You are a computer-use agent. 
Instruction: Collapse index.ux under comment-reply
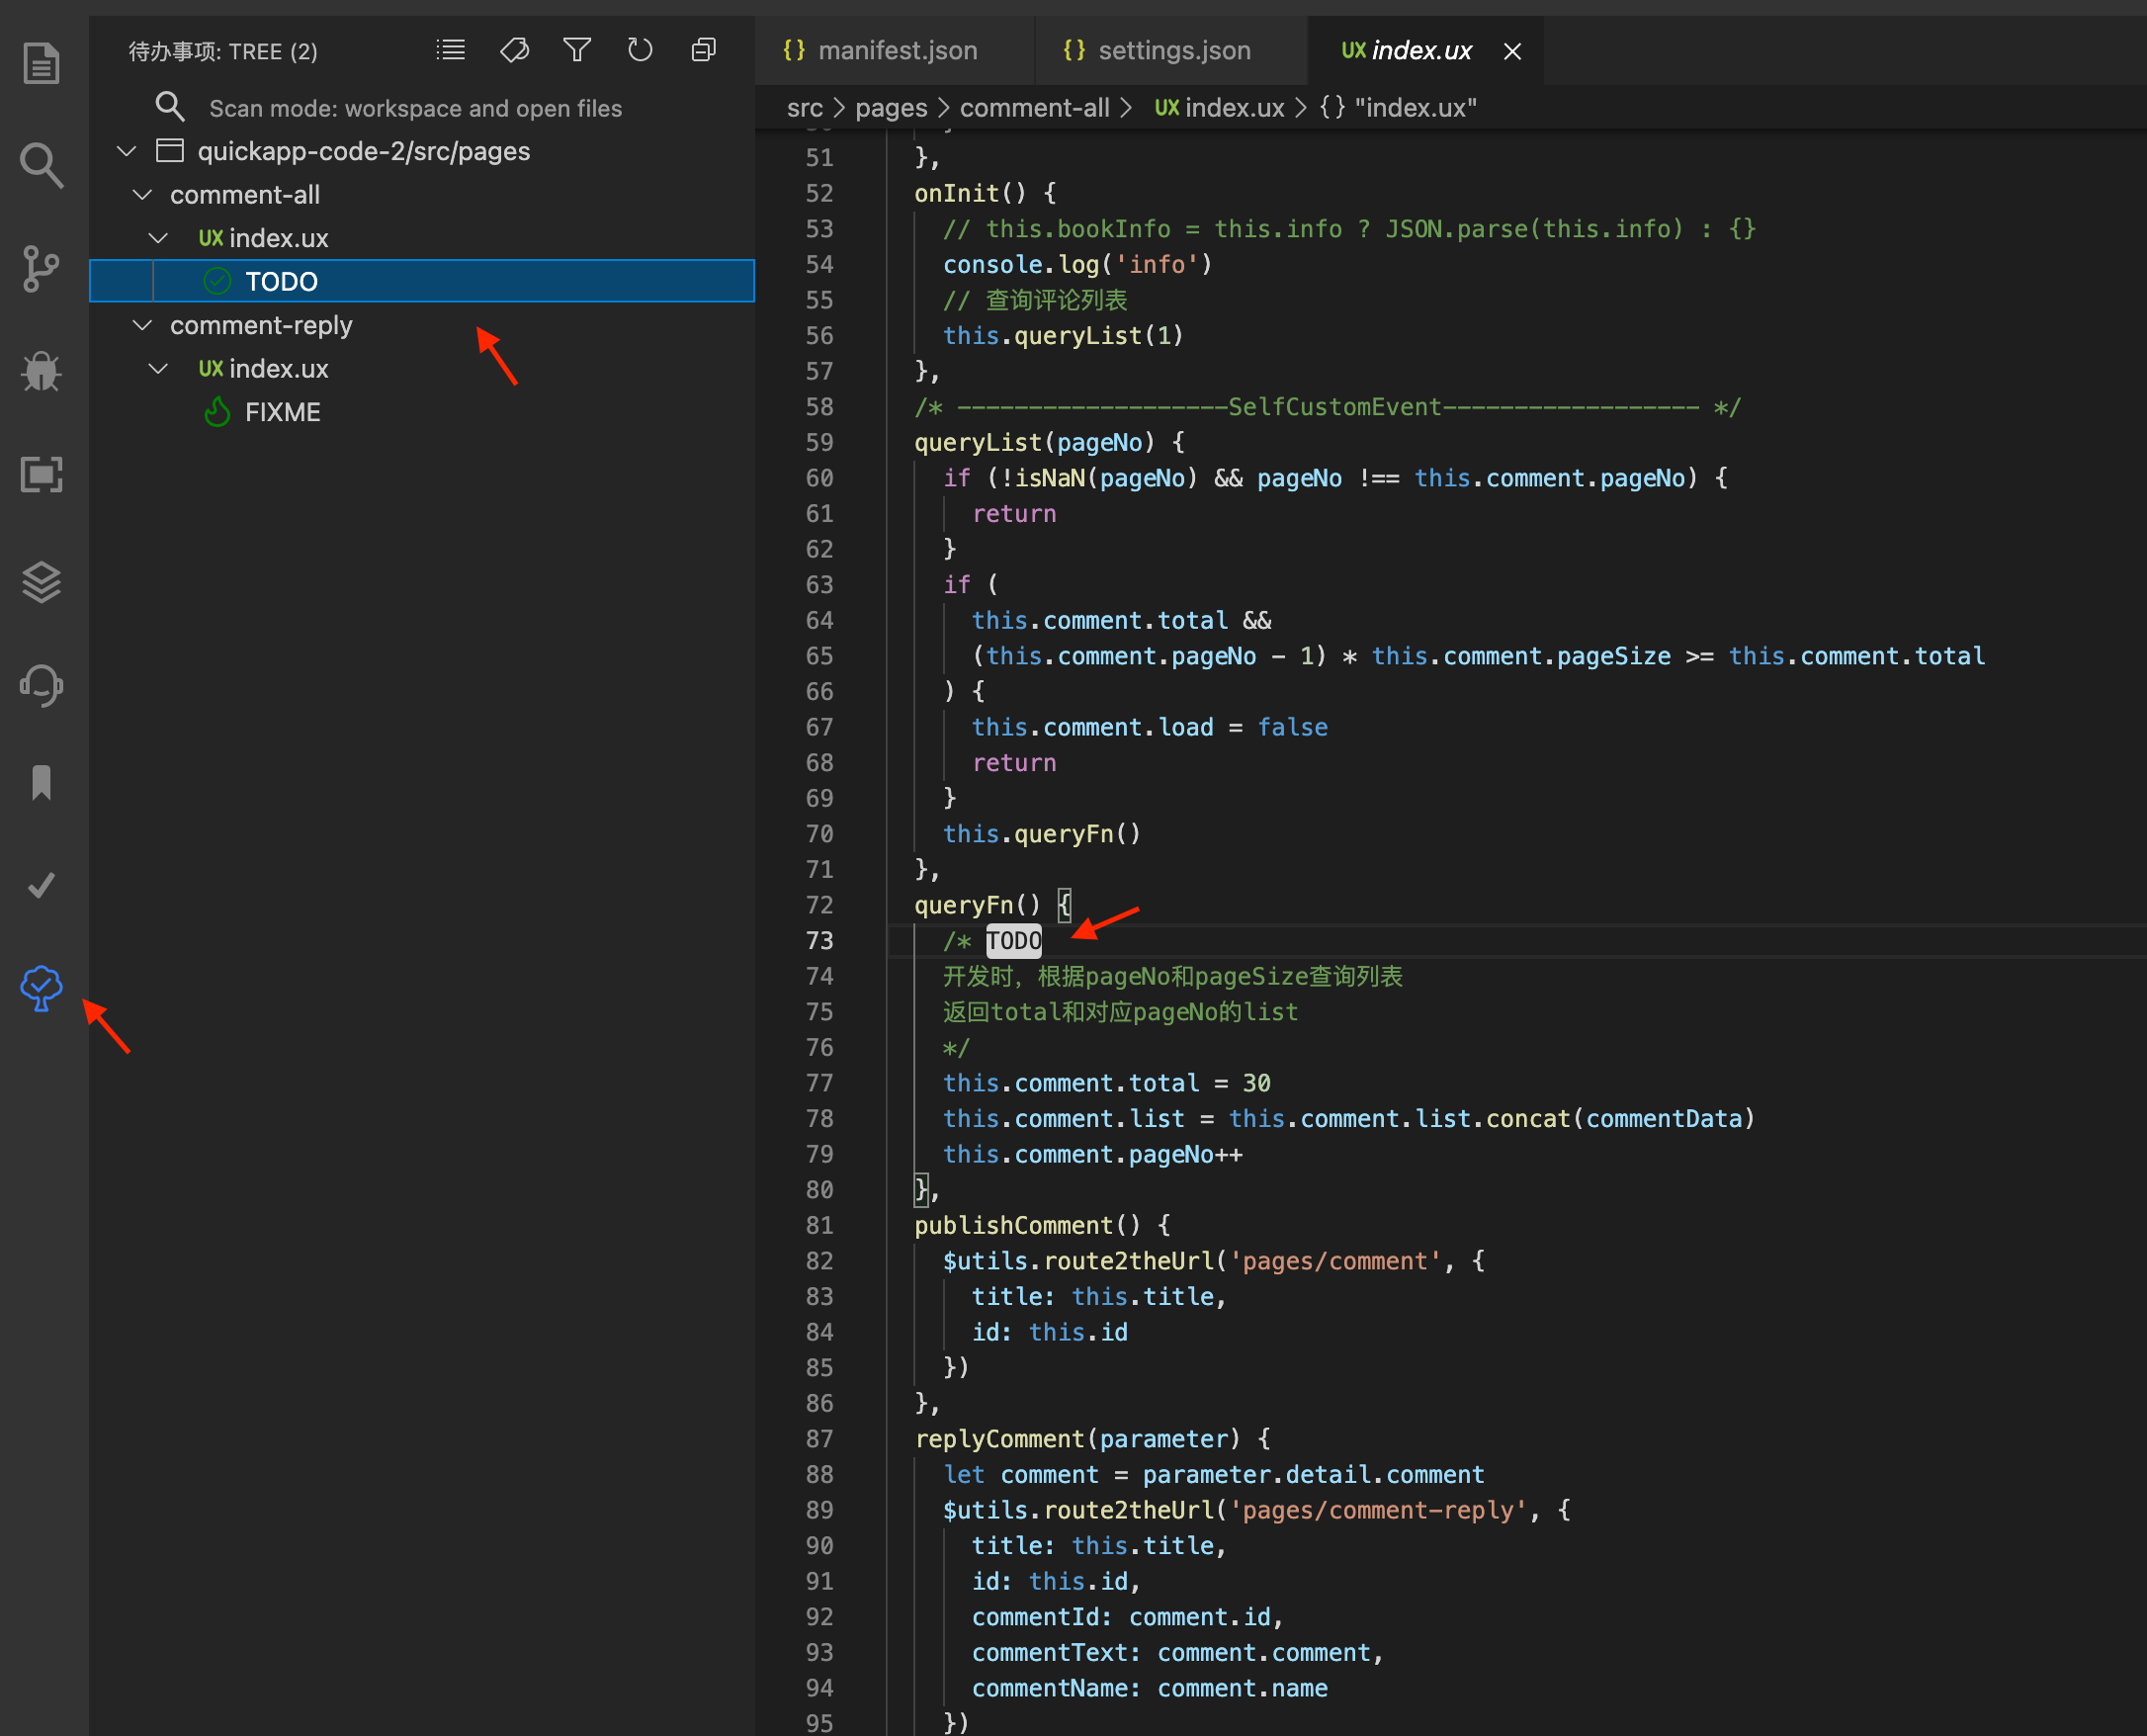click(158, 369)
